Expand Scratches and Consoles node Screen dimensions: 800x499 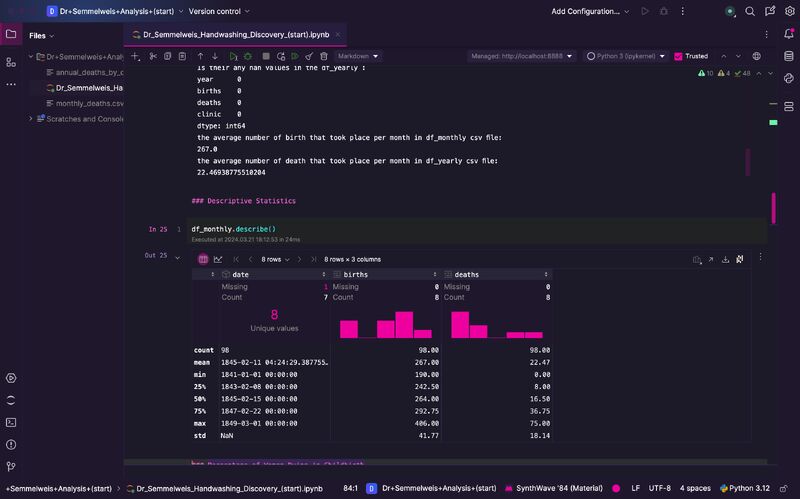(x=31, y=118)
